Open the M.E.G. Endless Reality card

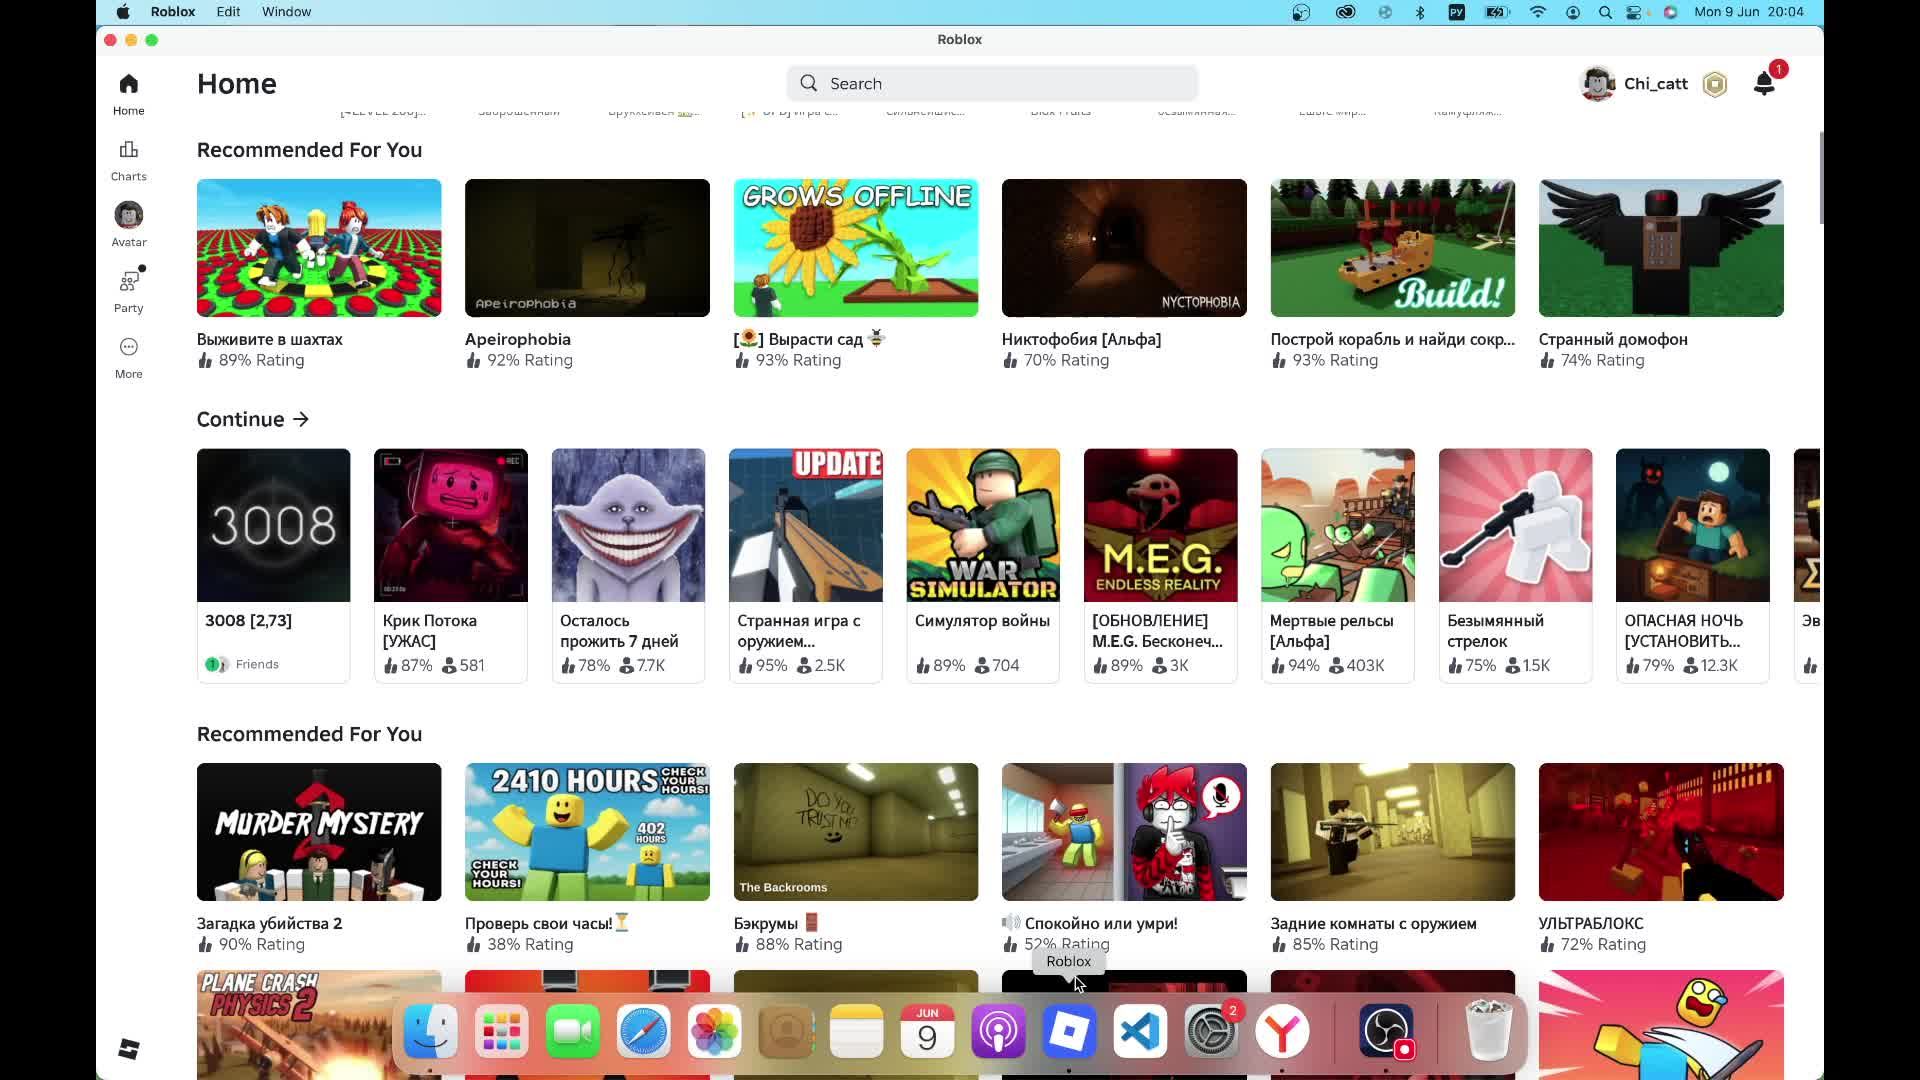1161,566
